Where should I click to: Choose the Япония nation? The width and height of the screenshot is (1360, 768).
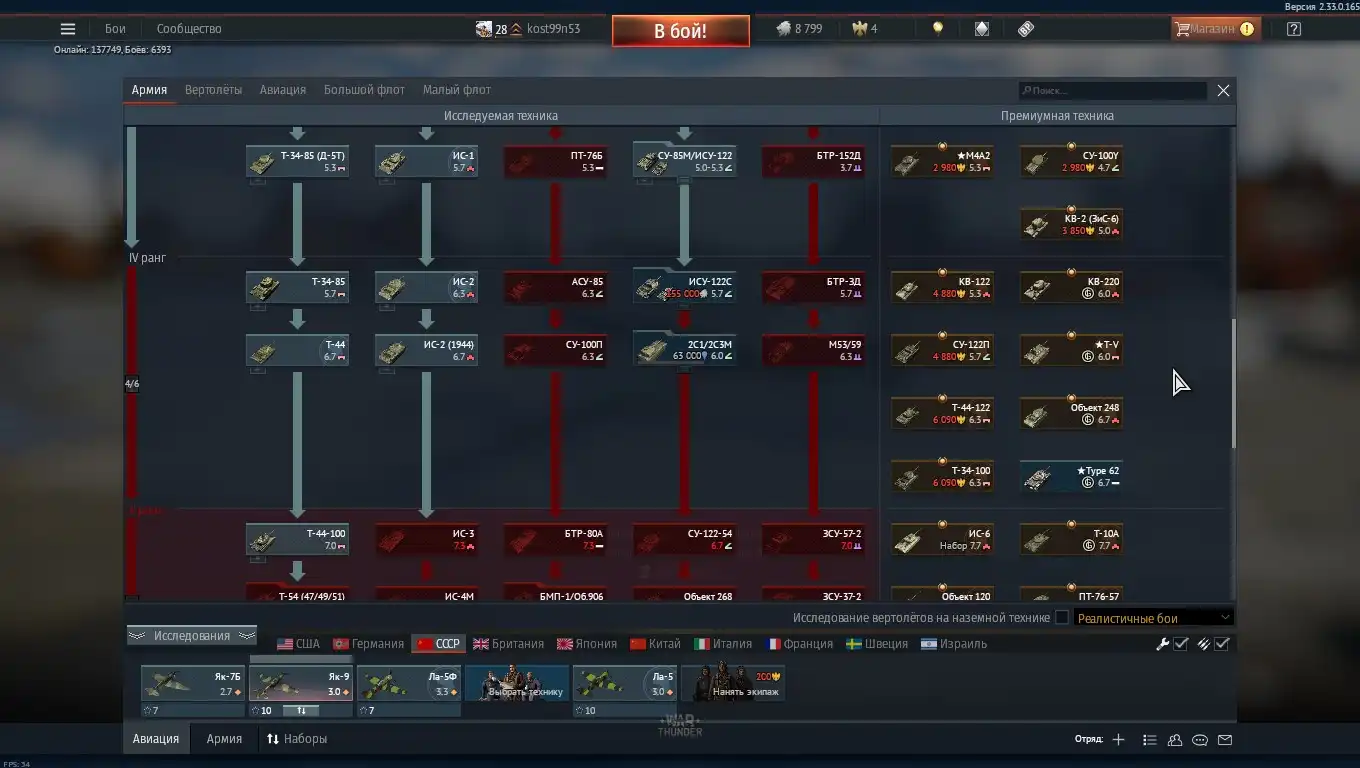click(x=587, y=644)
